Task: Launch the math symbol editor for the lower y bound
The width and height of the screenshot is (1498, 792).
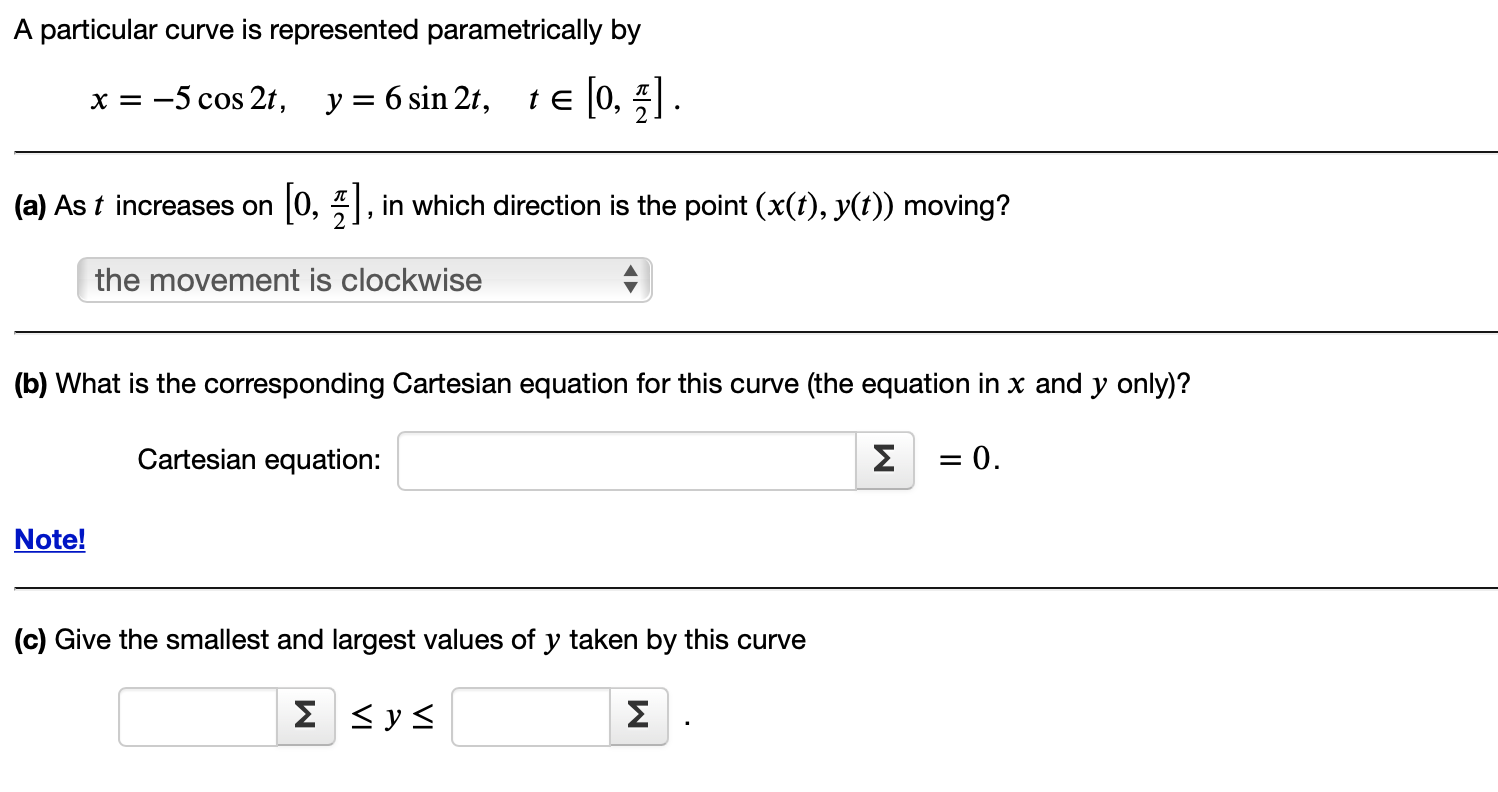Action: coord(305,716)
